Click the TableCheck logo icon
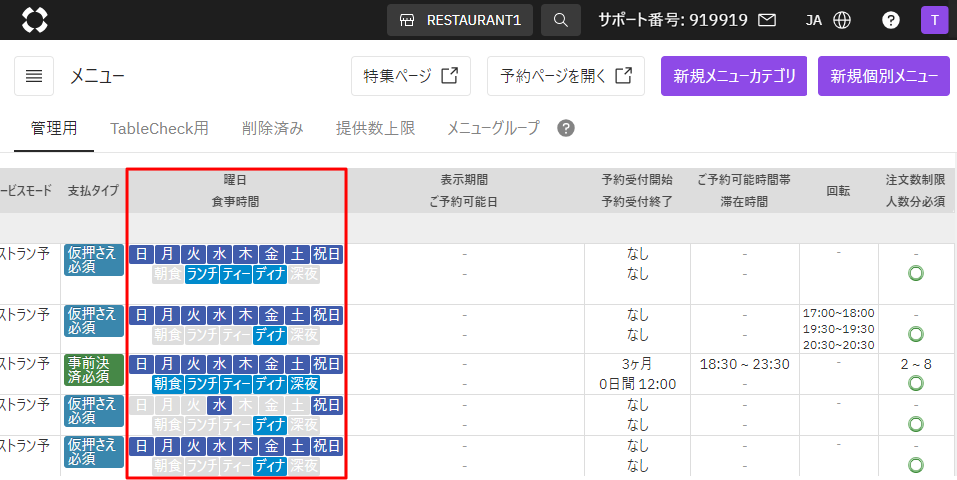The image size is (957, 480). 34,20
